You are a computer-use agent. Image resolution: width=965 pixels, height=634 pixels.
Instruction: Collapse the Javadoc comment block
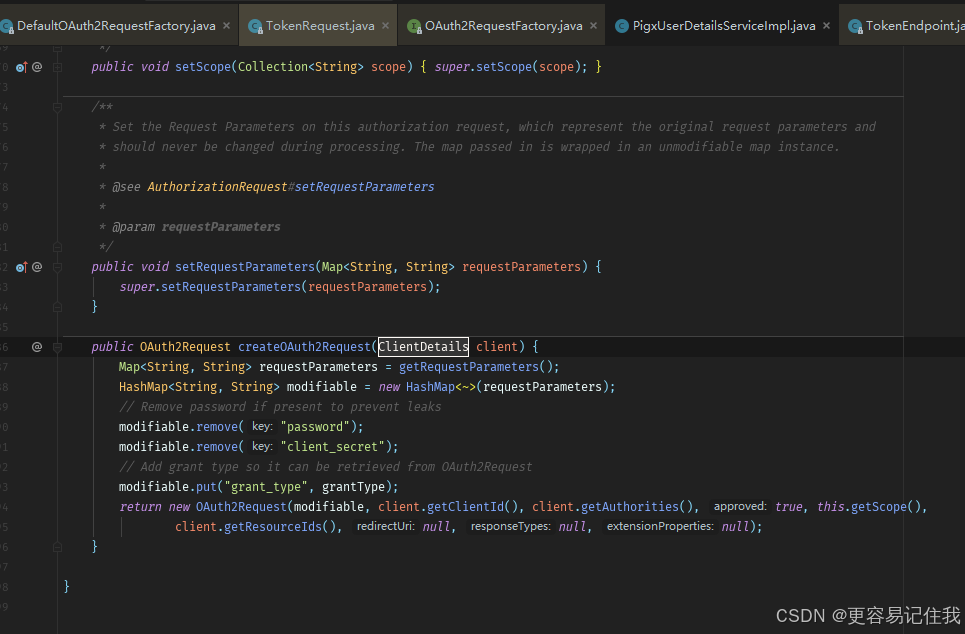tap(57, 107)
